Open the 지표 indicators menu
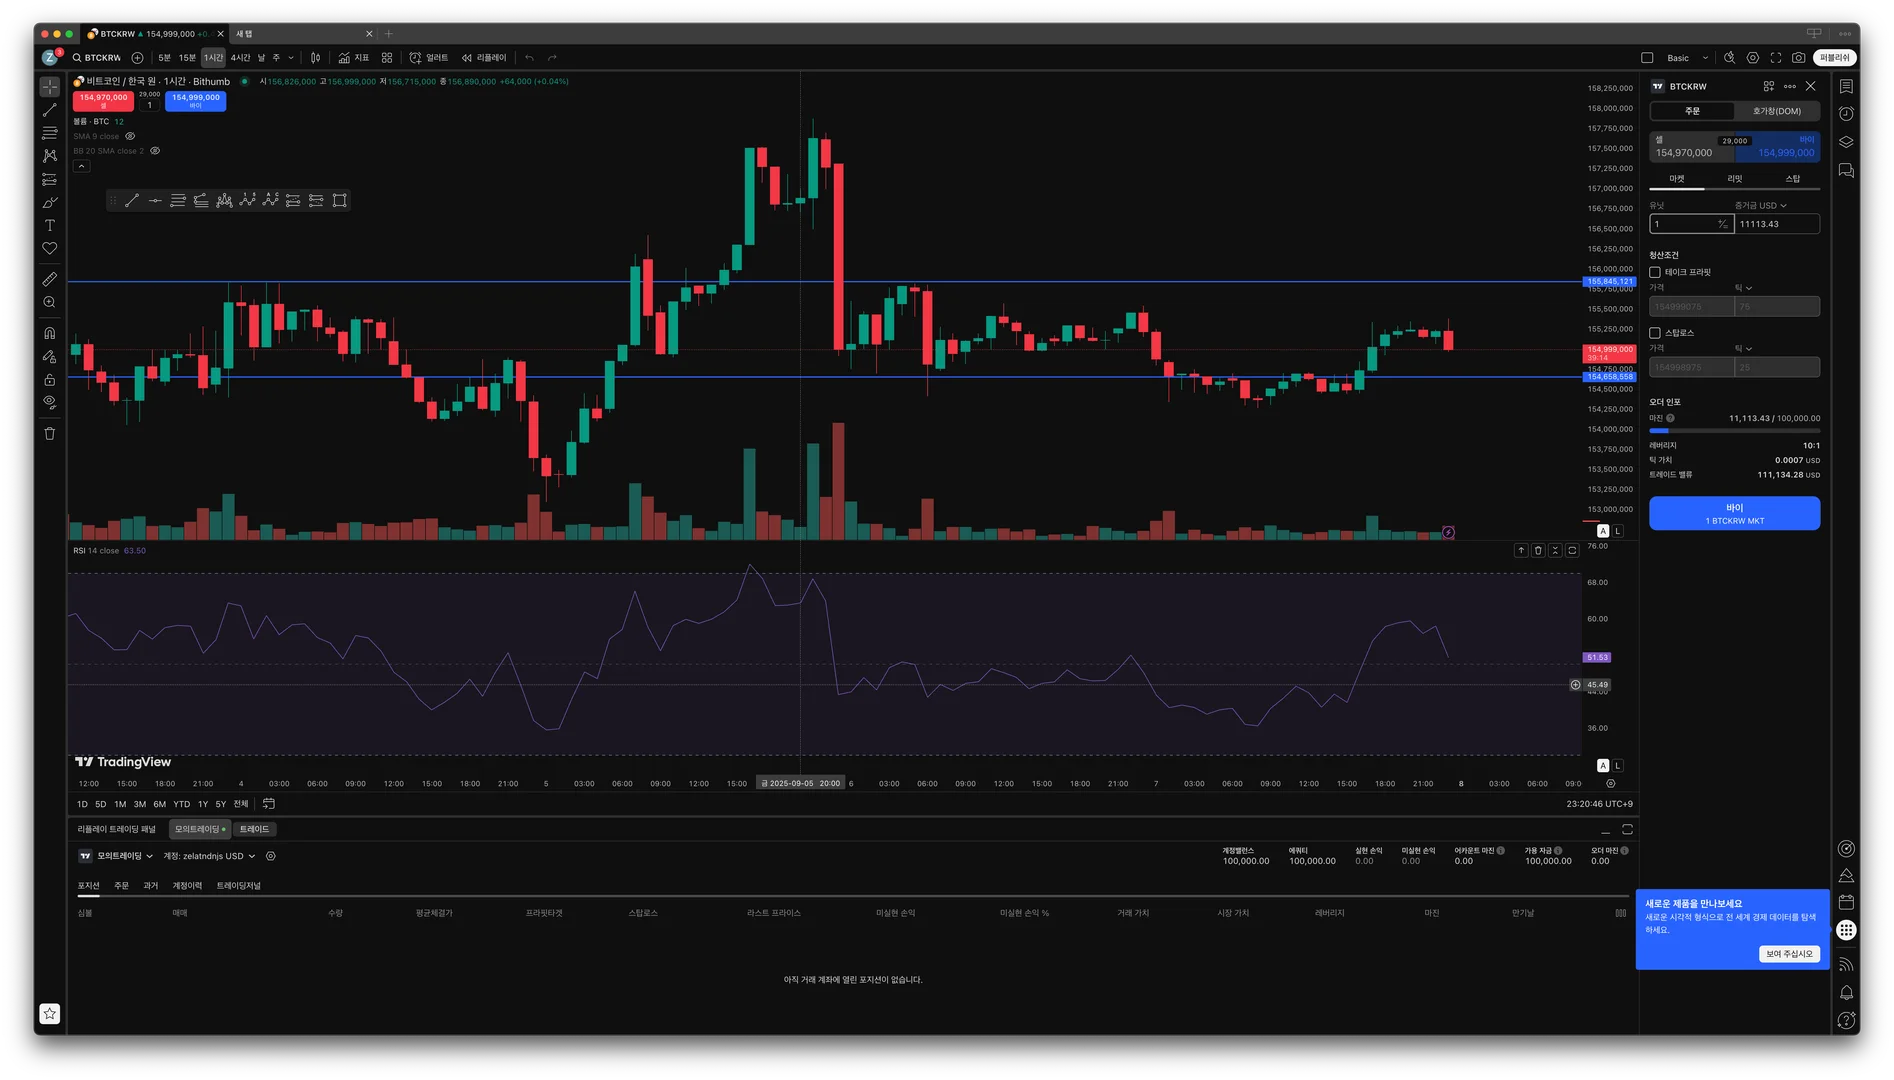This screenshot has height=1080, width=1894. 354,58
